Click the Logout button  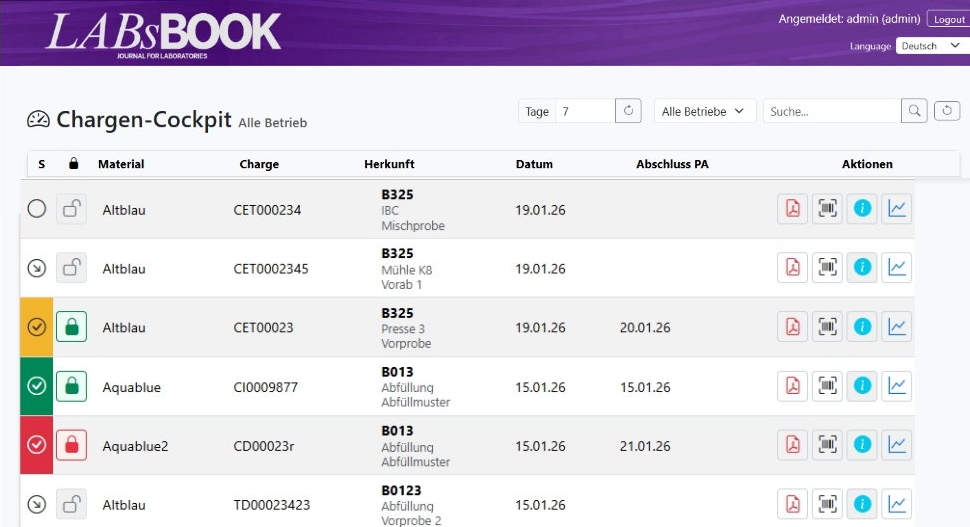click(x=948, y=19)
